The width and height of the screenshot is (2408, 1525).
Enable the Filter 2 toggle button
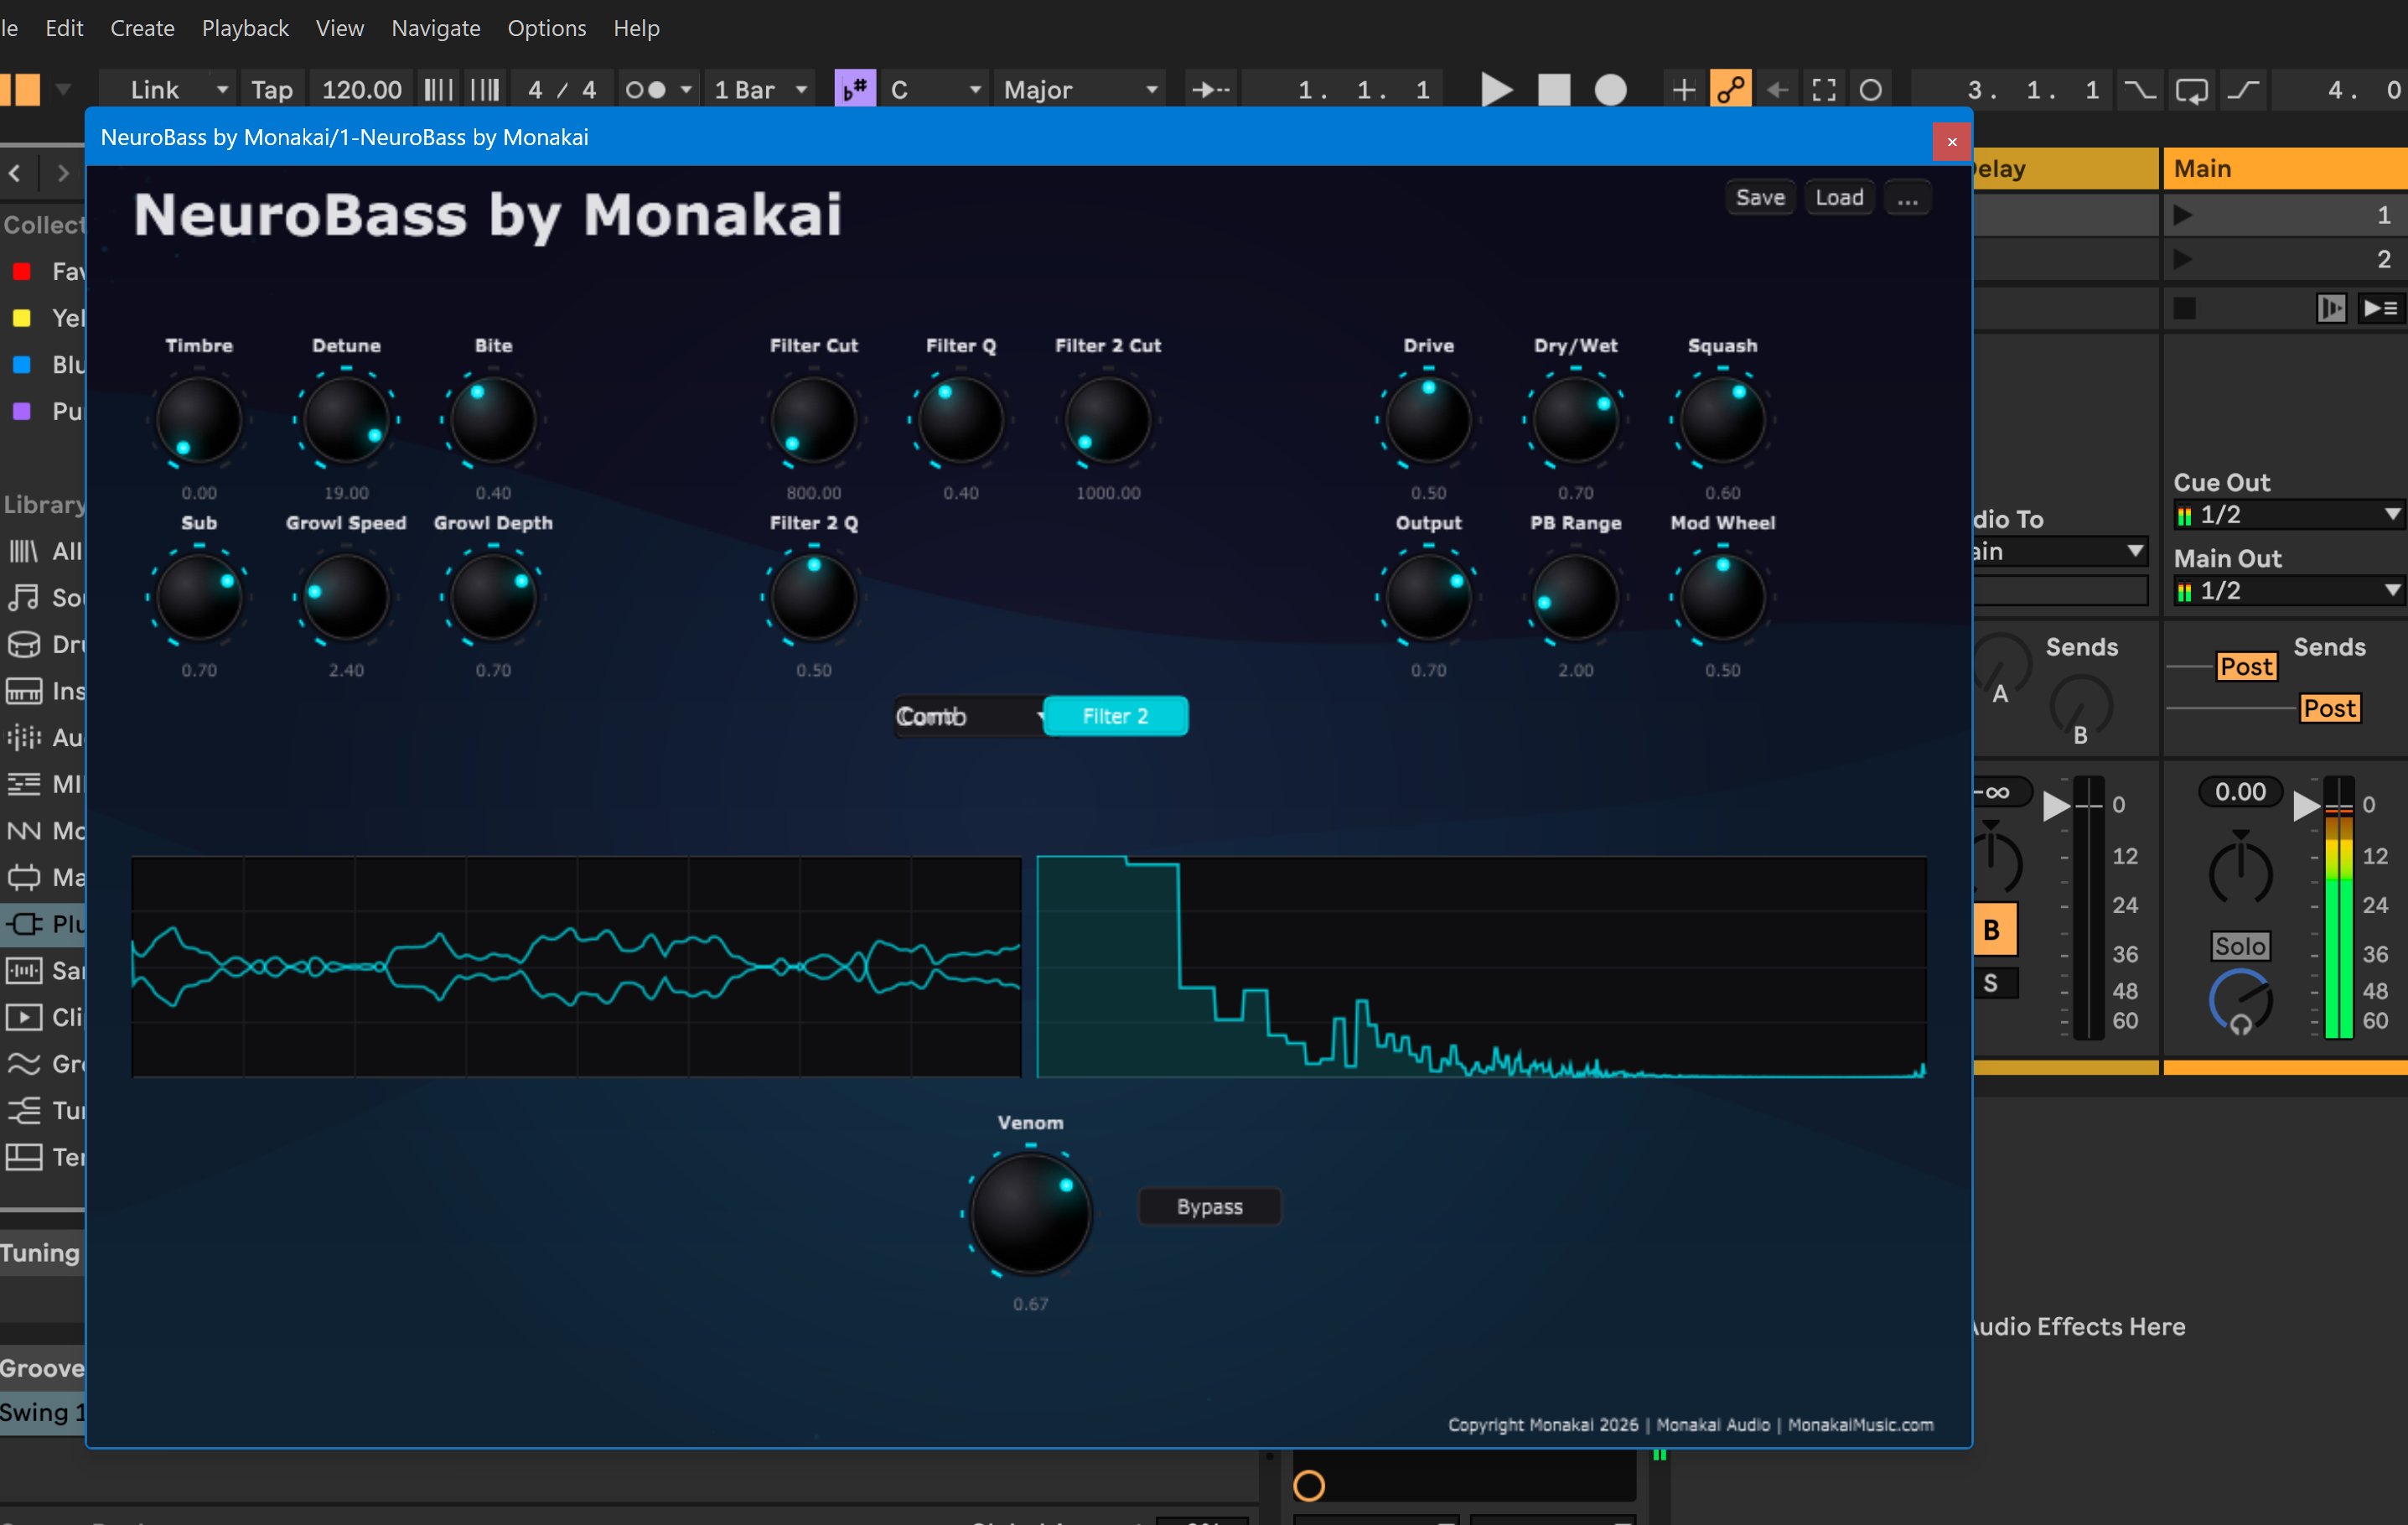tap(1115, 716)
